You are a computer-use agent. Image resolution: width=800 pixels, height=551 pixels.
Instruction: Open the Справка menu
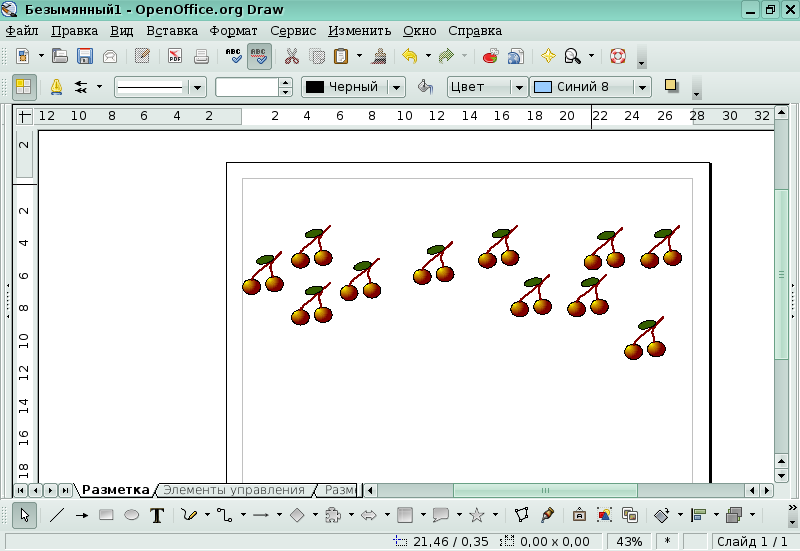point(475,31)
